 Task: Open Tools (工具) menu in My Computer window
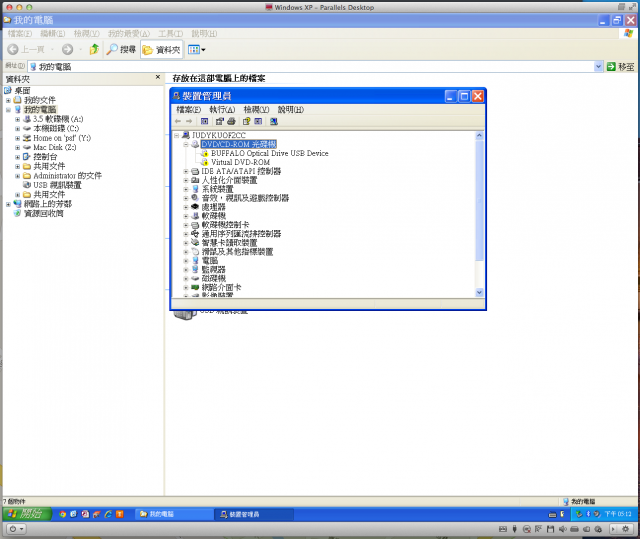(170, 33)
